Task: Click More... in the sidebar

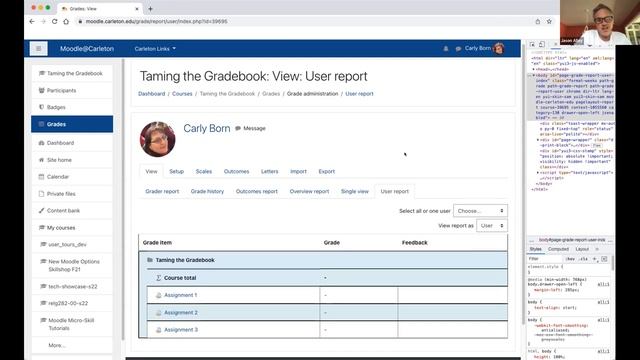Action: click(x=57, y=345)
